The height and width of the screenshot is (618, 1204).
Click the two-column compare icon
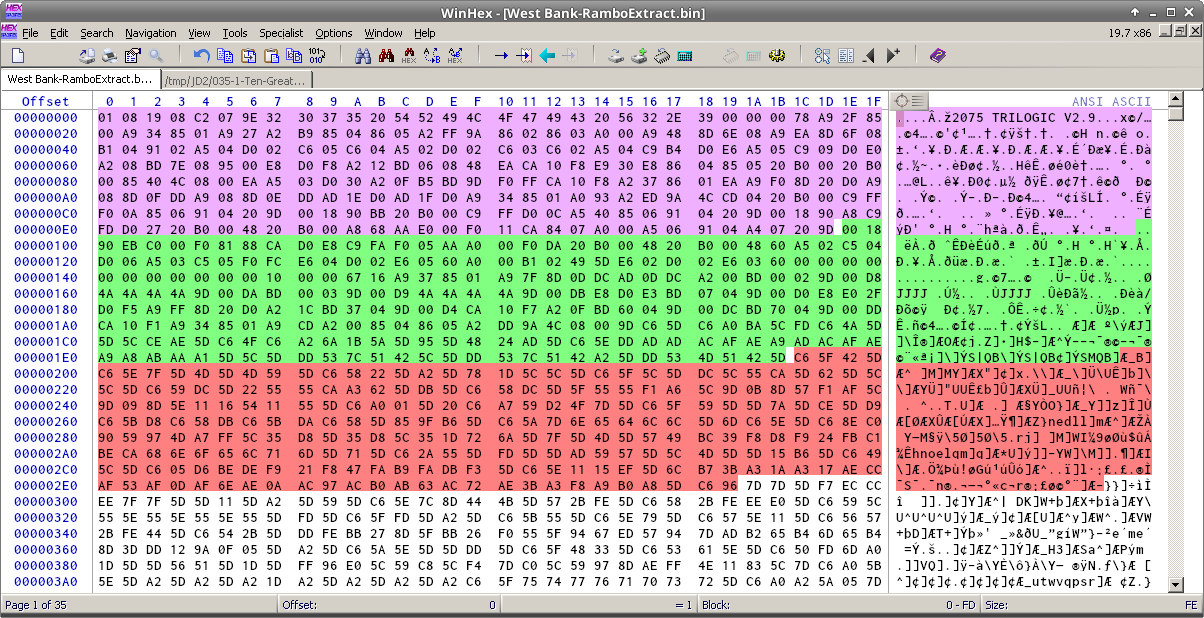tap(846, 56)
